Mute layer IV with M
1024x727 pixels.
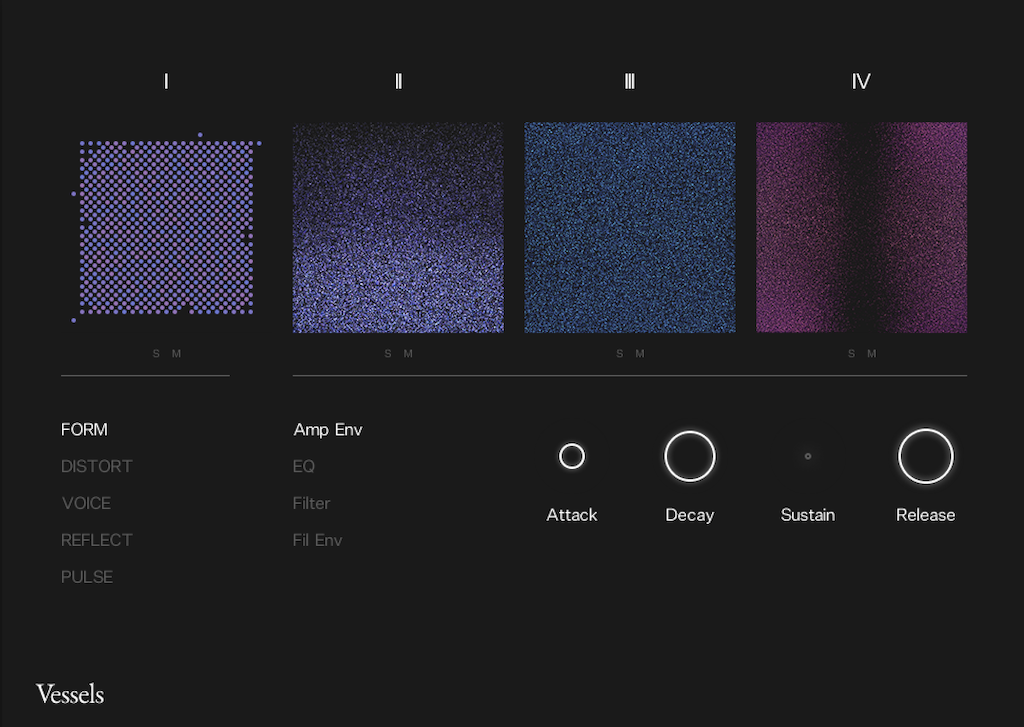872,353
